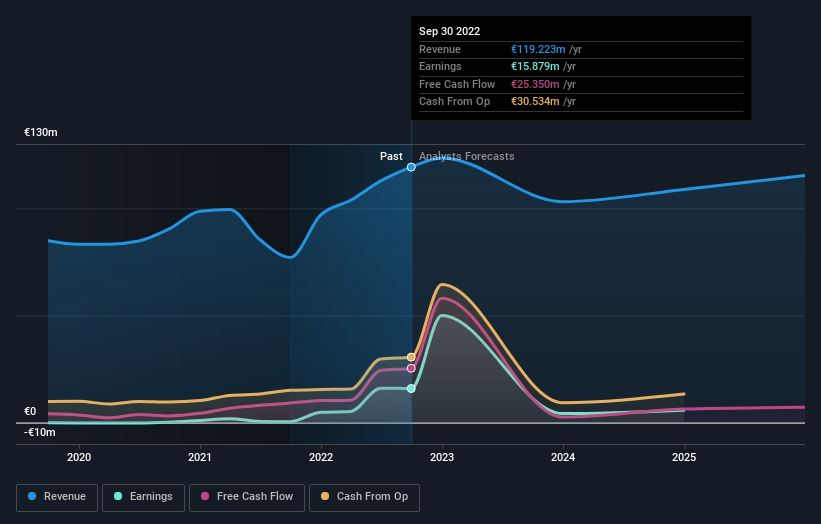Click the €30.534m cash from op value
The image size is (821, 524).
point(535,102)
